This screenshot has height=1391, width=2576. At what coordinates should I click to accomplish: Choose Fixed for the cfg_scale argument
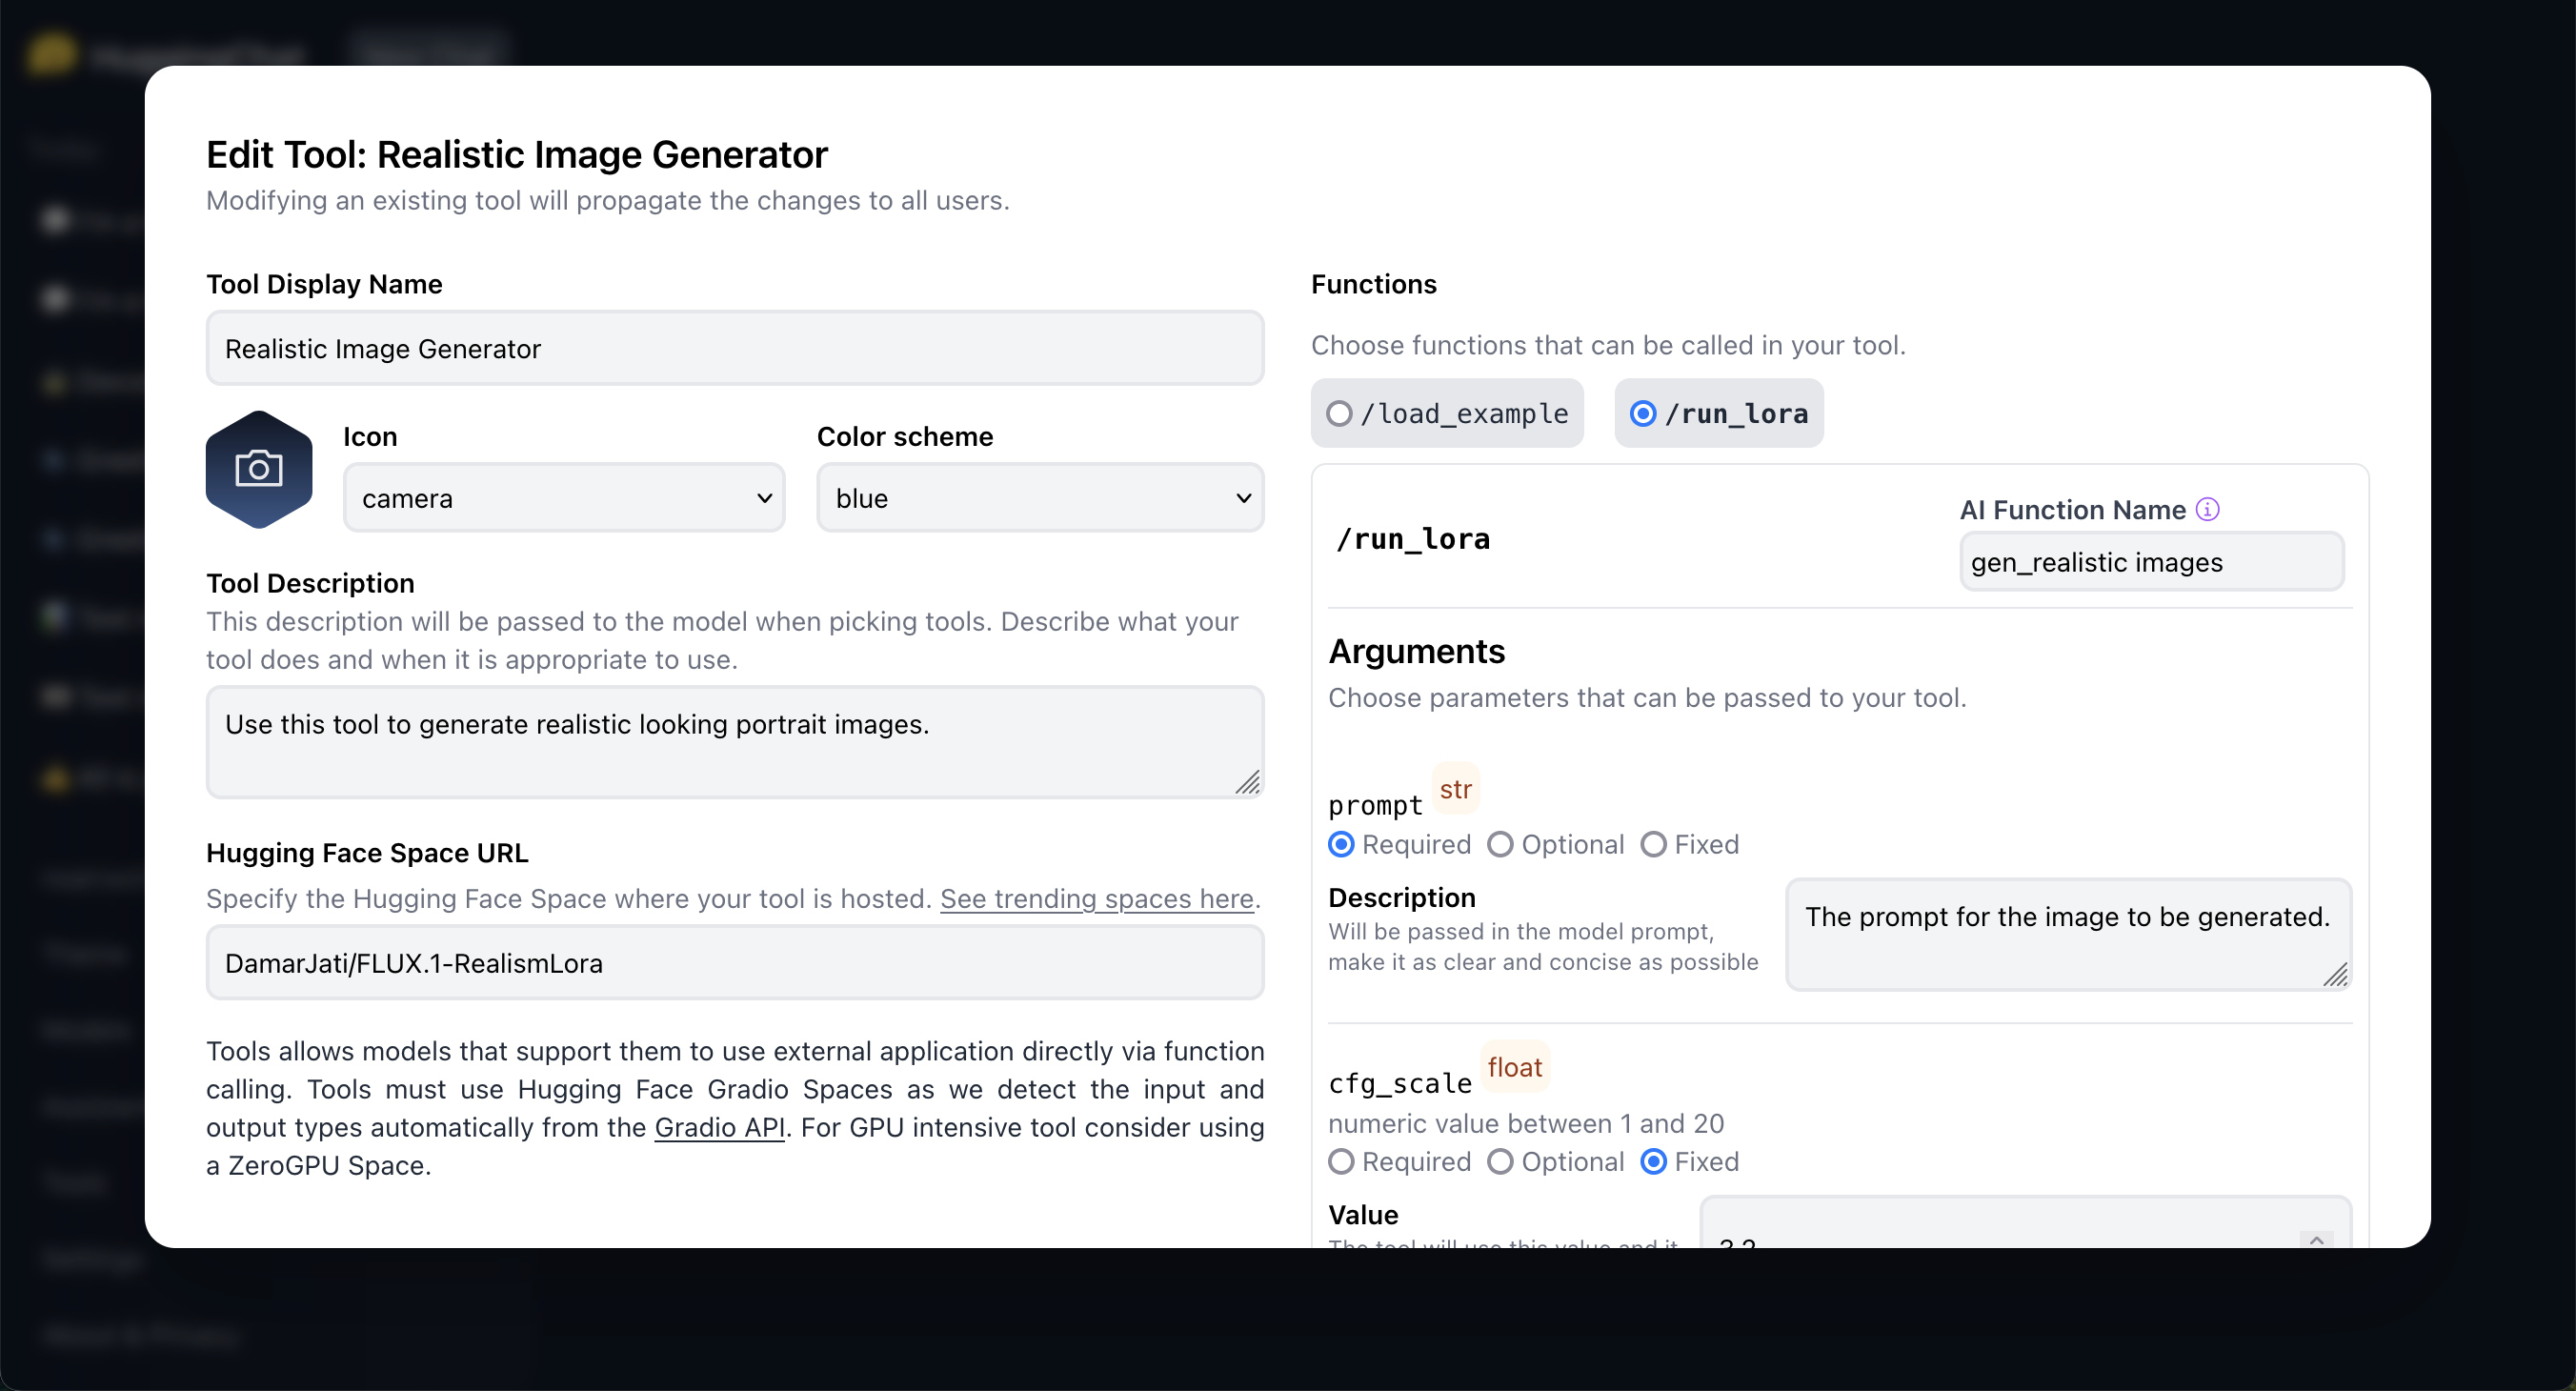1654,1162
